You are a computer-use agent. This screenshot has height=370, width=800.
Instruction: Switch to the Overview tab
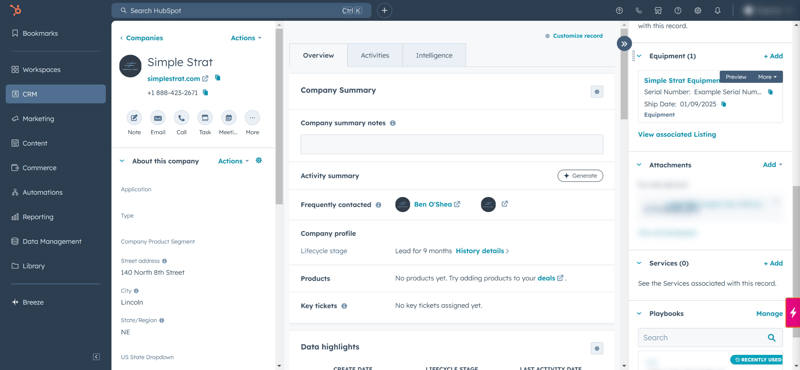click(x=318, y=56)
